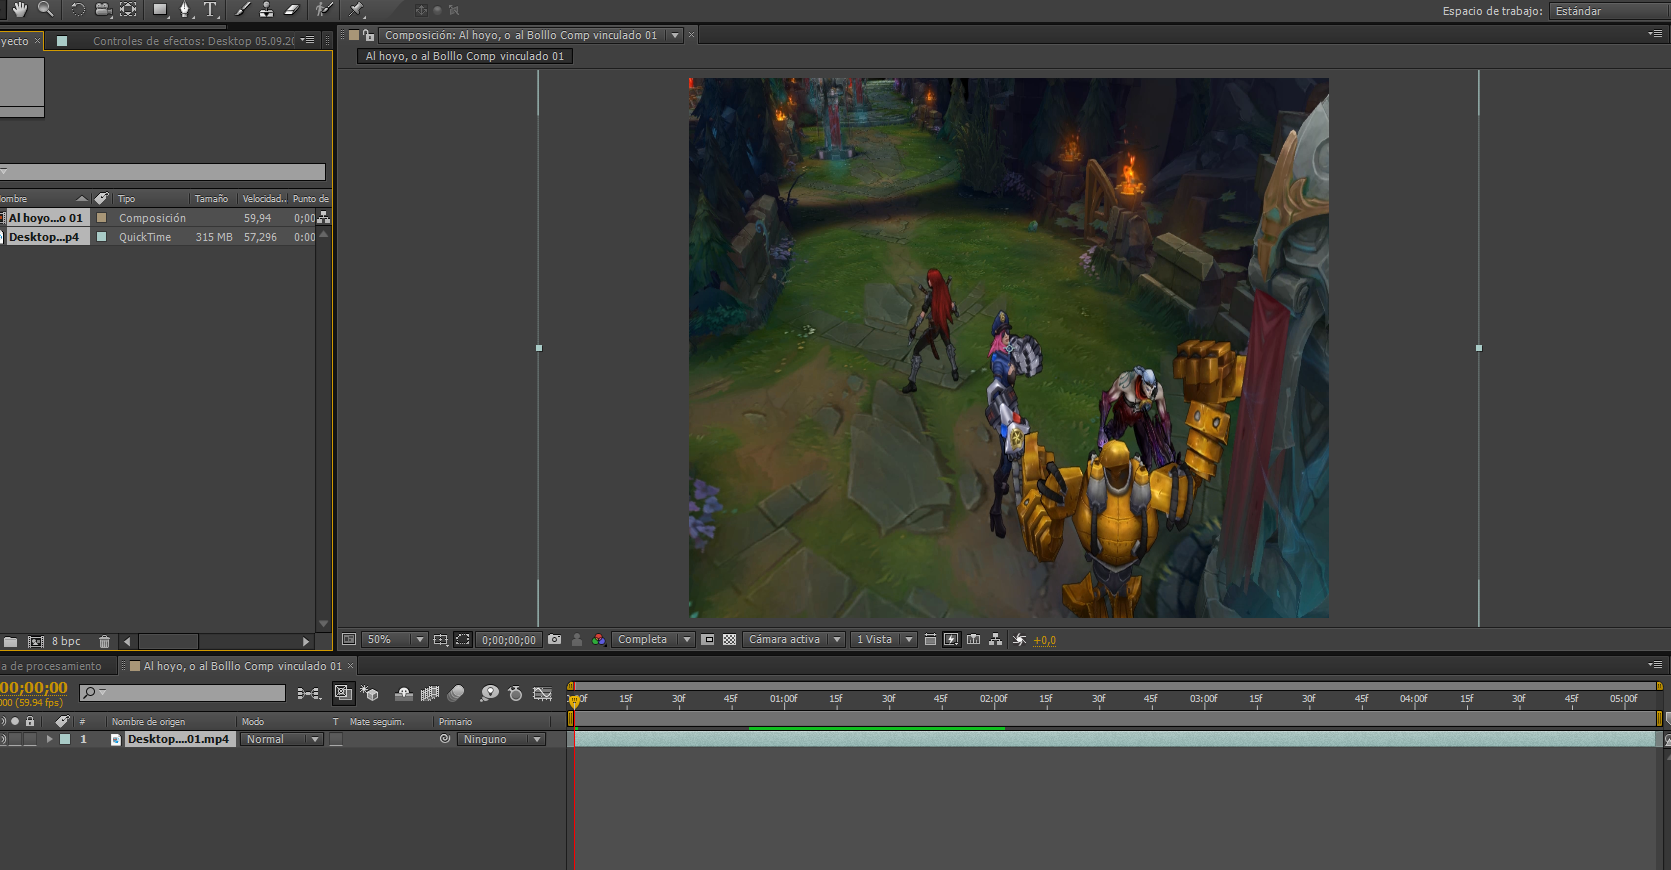This screenshot has width=1671, height=870.
Task: Toggle lock on Desktop...01.mp4 layer
Action: [30, 740]
